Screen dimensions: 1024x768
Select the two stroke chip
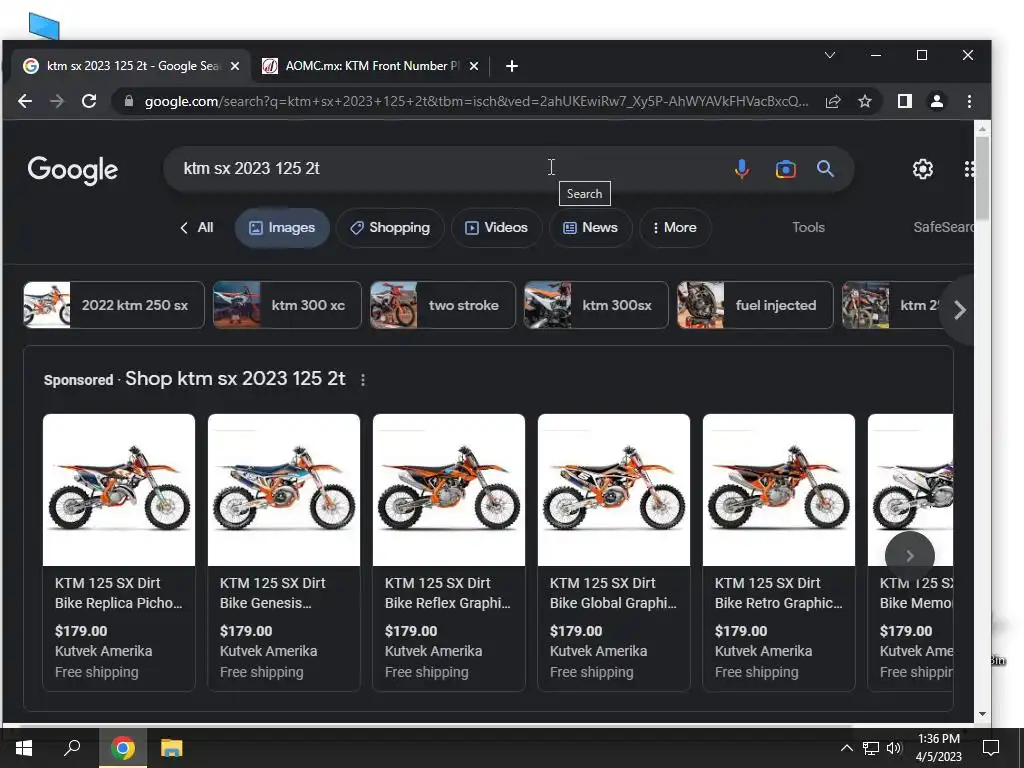[443, 305]
